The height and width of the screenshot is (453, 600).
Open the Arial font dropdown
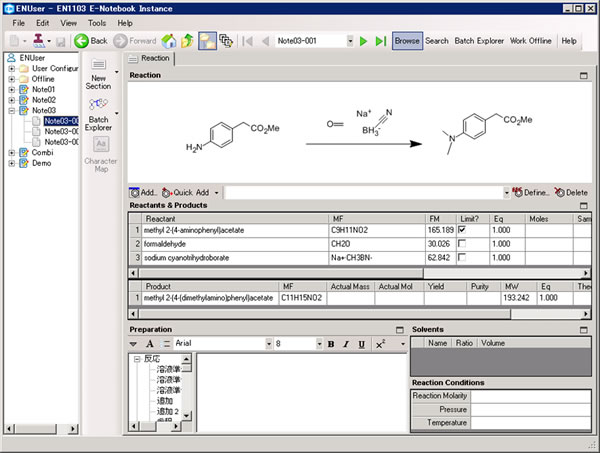(267, 344)
